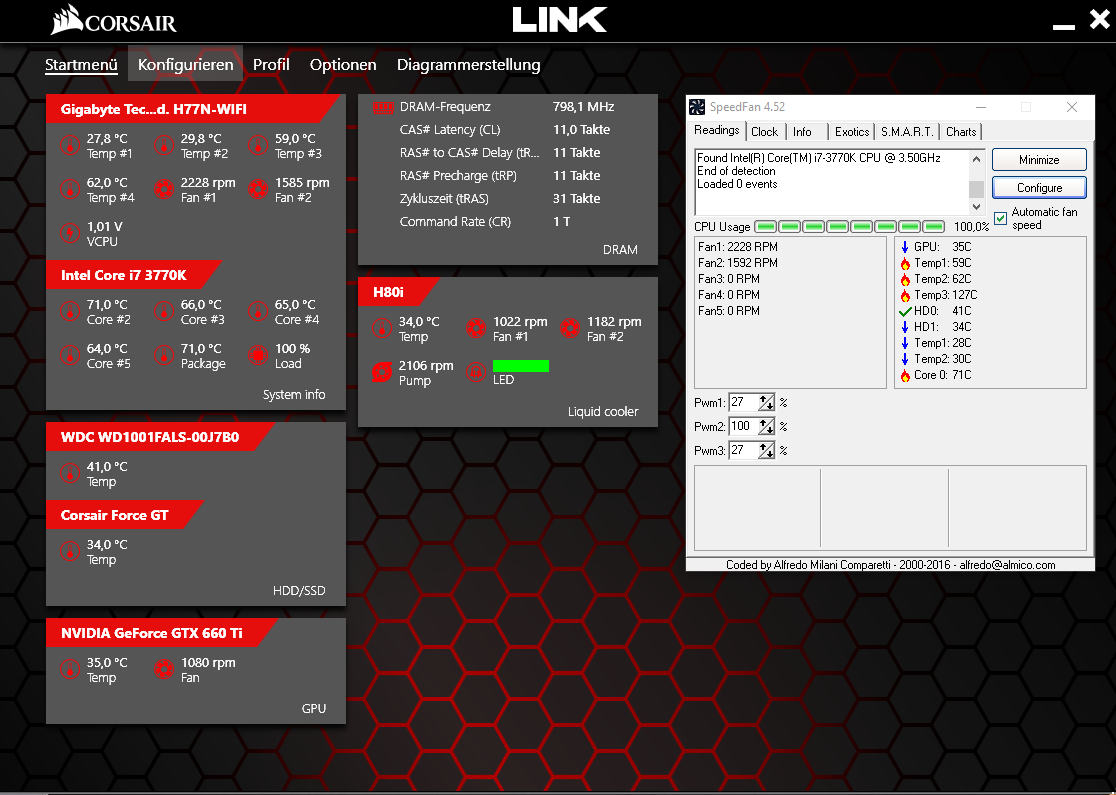
Task: Click the Pwm2 spinner arrows
Action: [767, 427]
